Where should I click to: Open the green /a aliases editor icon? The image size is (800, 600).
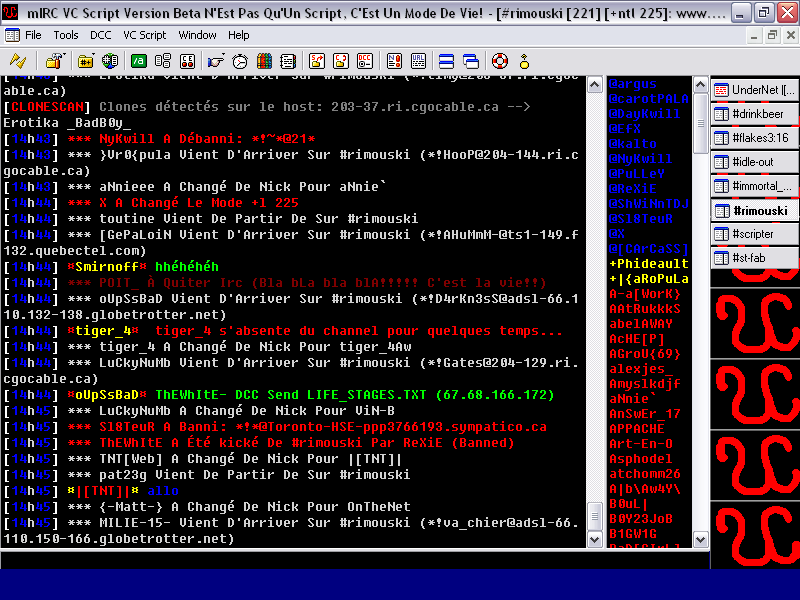click(138, 61)
